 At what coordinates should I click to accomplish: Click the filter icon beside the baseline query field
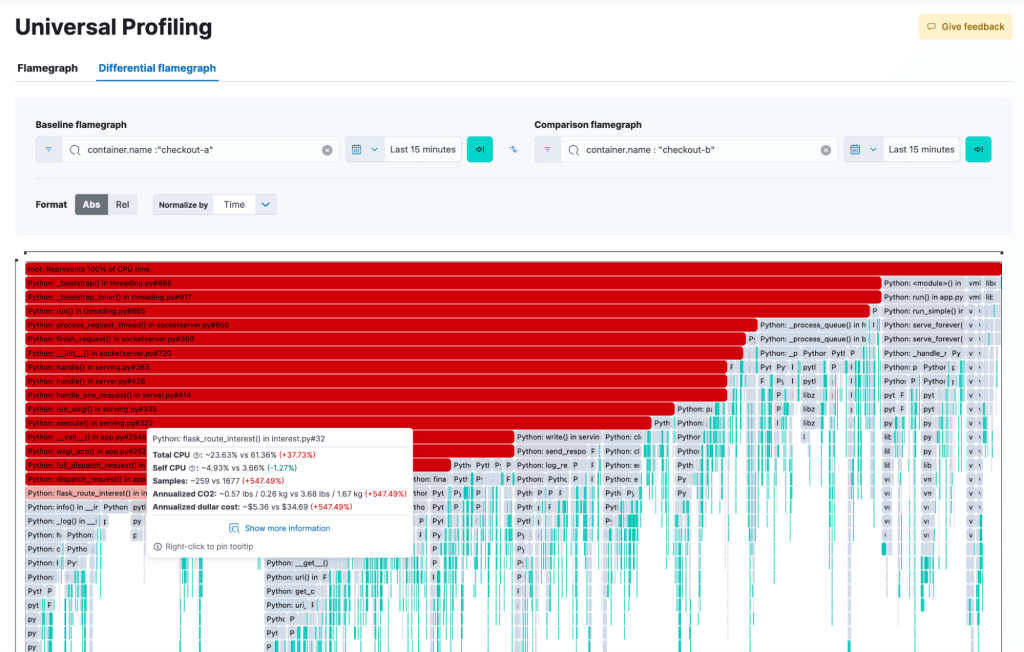click(x=48, y=149)
